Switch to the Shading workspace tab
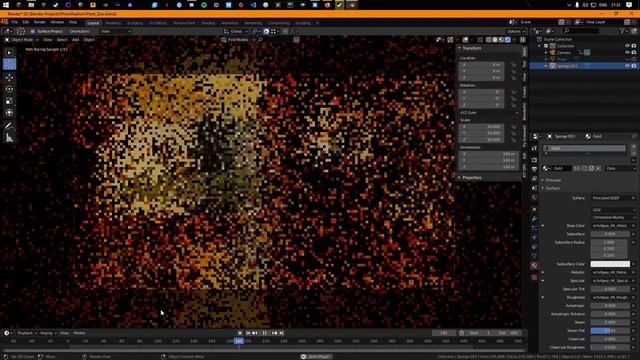640x360 pixels. pyautogui.click(x=208, y=23)
